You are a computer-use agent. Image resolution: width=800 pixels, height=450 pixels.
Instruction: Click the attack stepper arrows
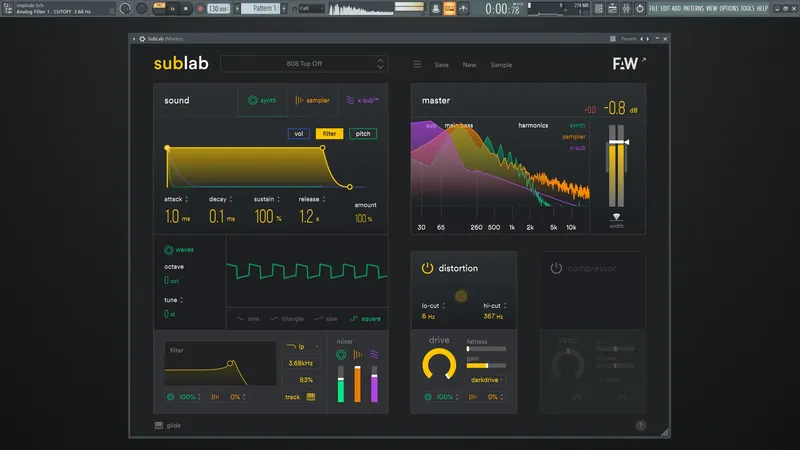186,199
